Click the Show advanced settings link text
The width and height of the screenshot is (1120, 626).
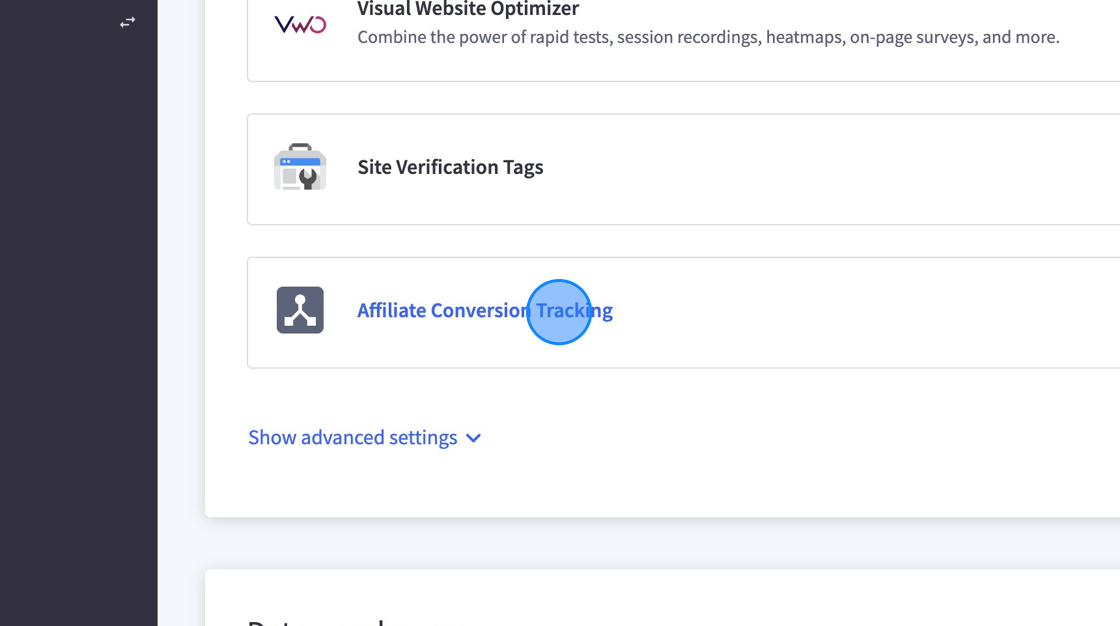coord(352,437)
